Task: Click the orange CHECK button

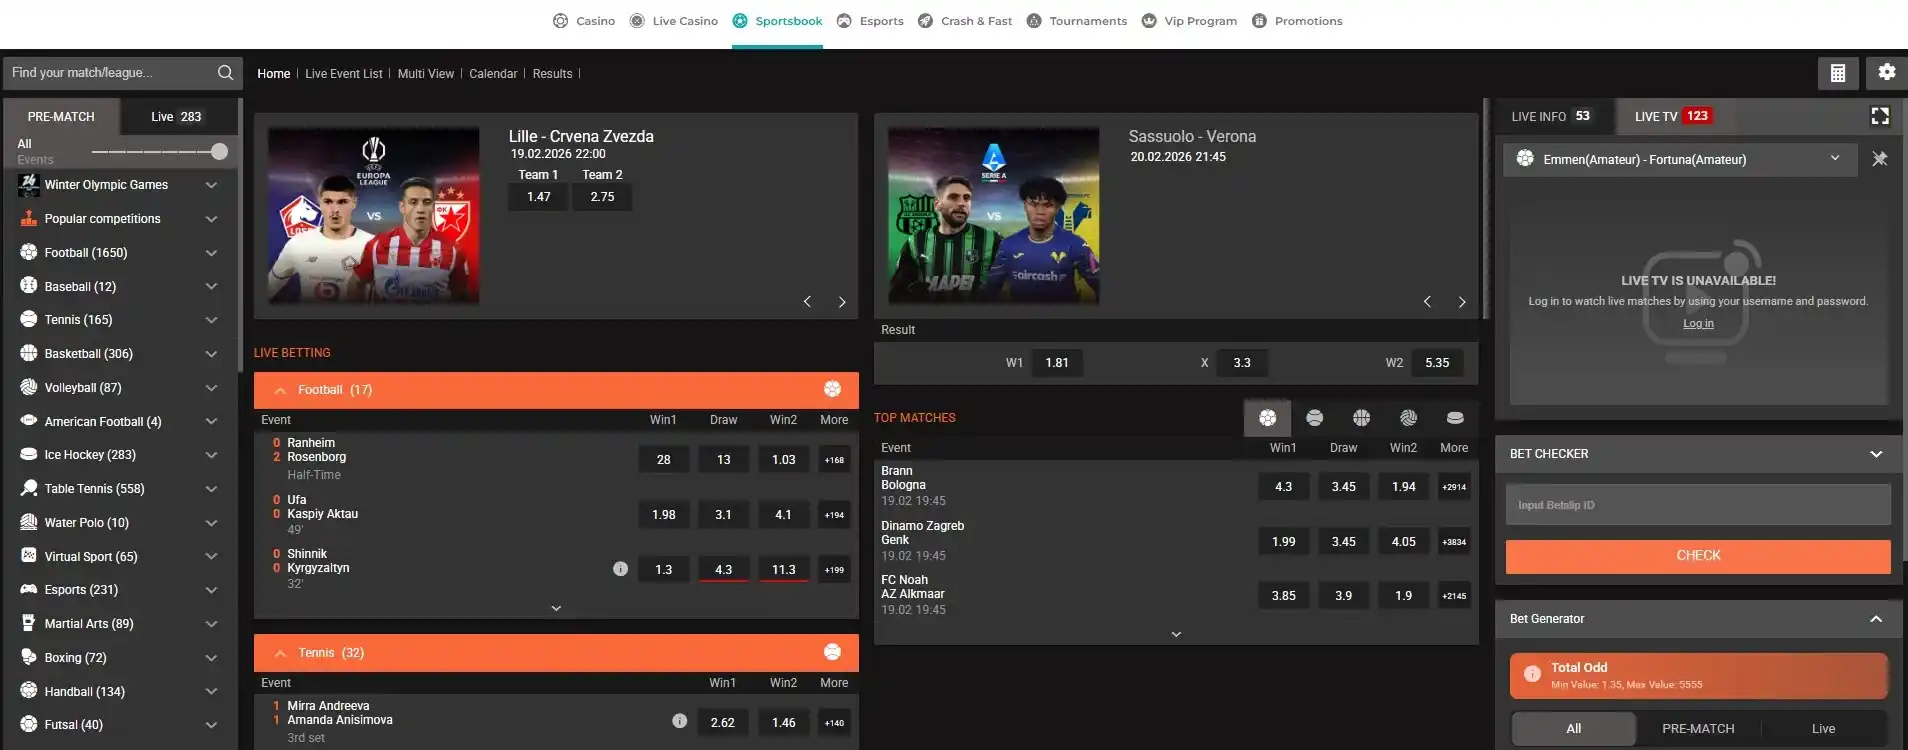Action: pyautogui.click(x=1698, y=556)
